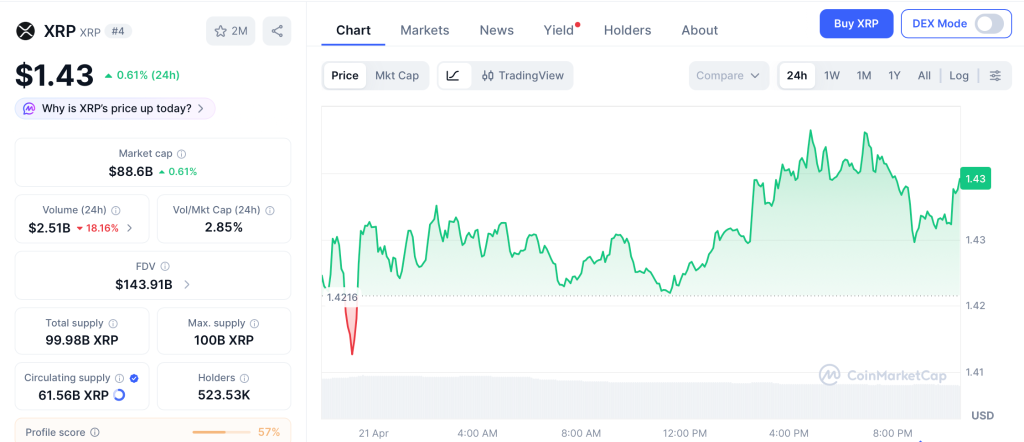The width and height of the screenshot is (1024, 442).
Task: Toggle the DEX Mode switch
Action: [988, 24]
